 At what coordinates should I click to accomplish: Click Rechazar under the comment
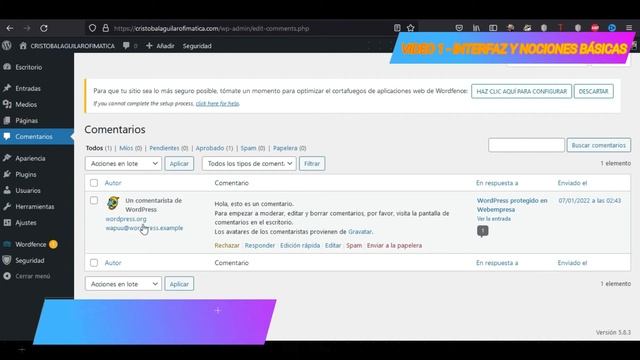coord(227,245)
